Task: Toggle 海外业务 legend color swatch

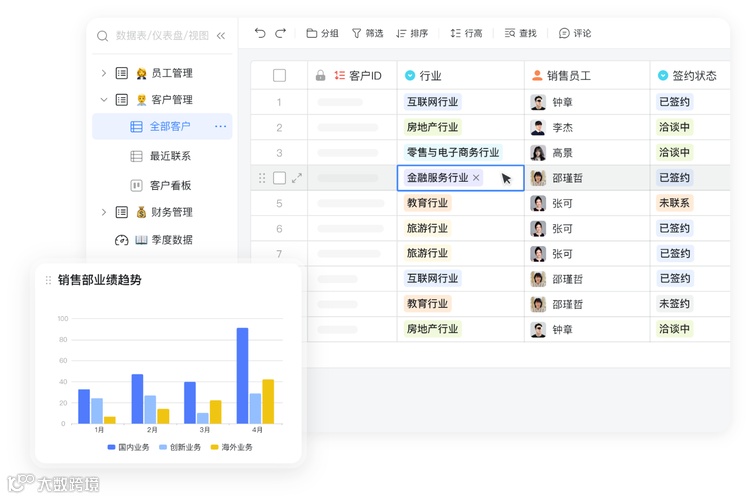Action: (214, 447)
